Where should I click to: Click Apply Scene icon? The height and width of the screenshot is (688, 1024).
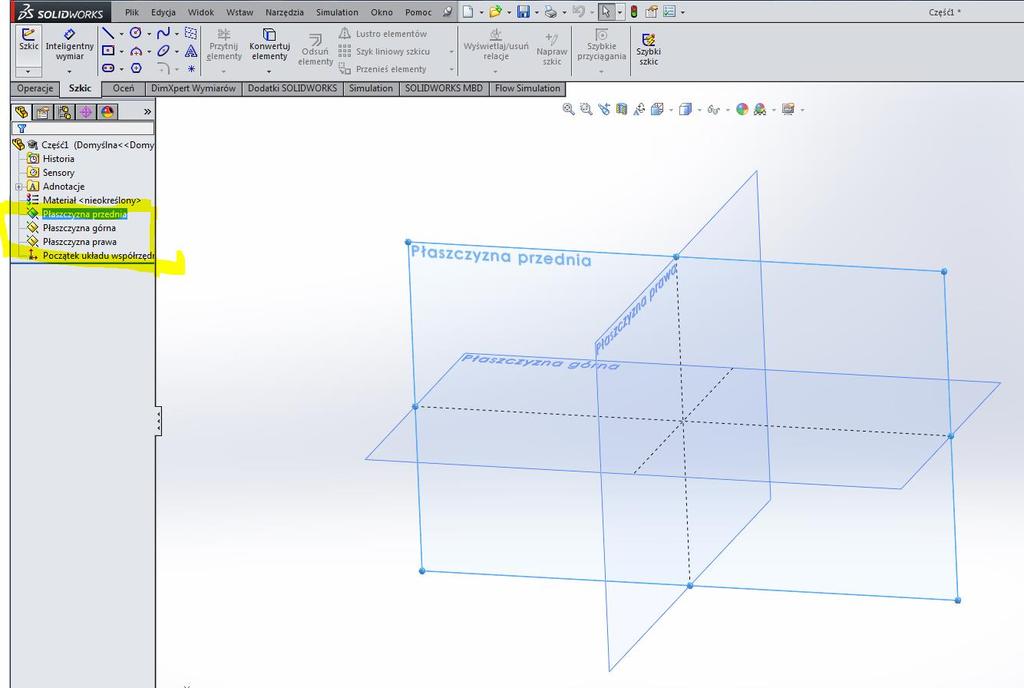tap(760, 110)
